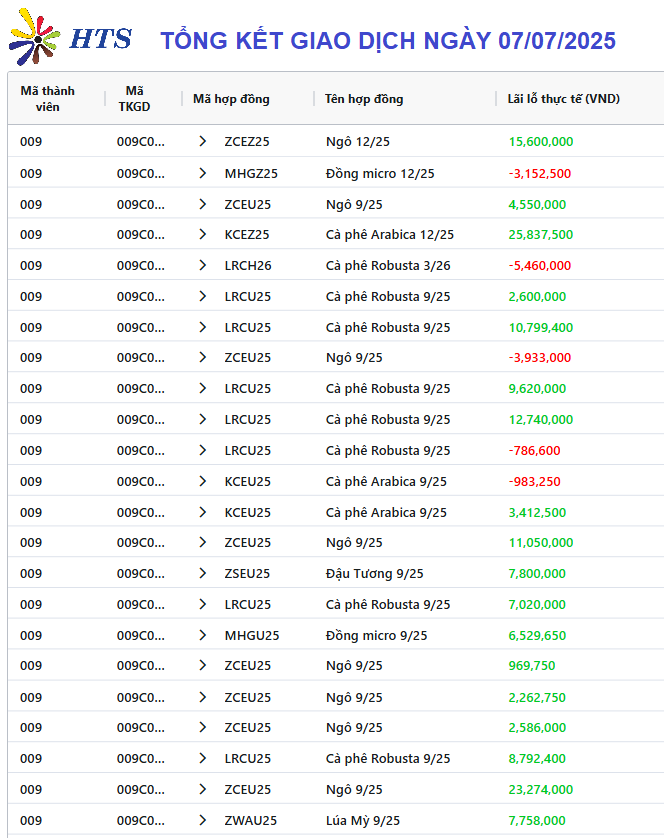The width and height of the screenshot is (664, 839).
Task: Expand the MHGZ25 Đồng micro 12/25 row
Action: coord(202,173)
